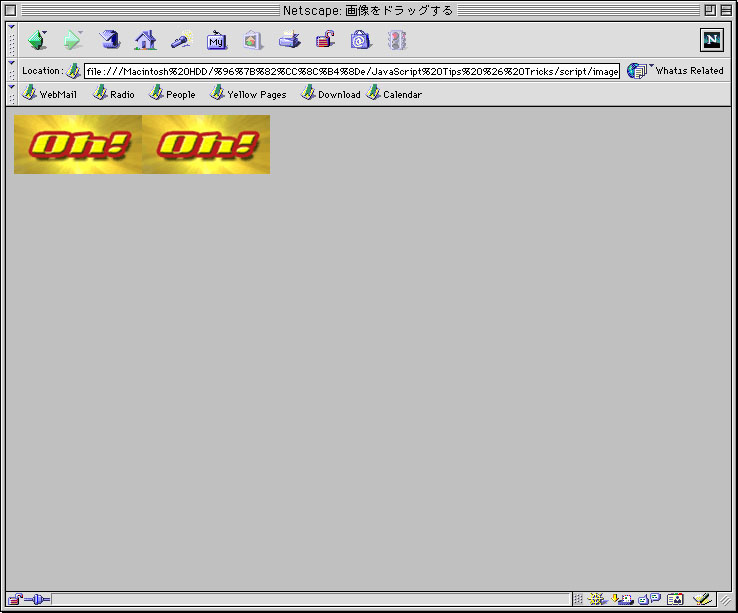The image size is (738, 613).
Task: Click inside the Location URL field
Action: click(x=352, y=71)
